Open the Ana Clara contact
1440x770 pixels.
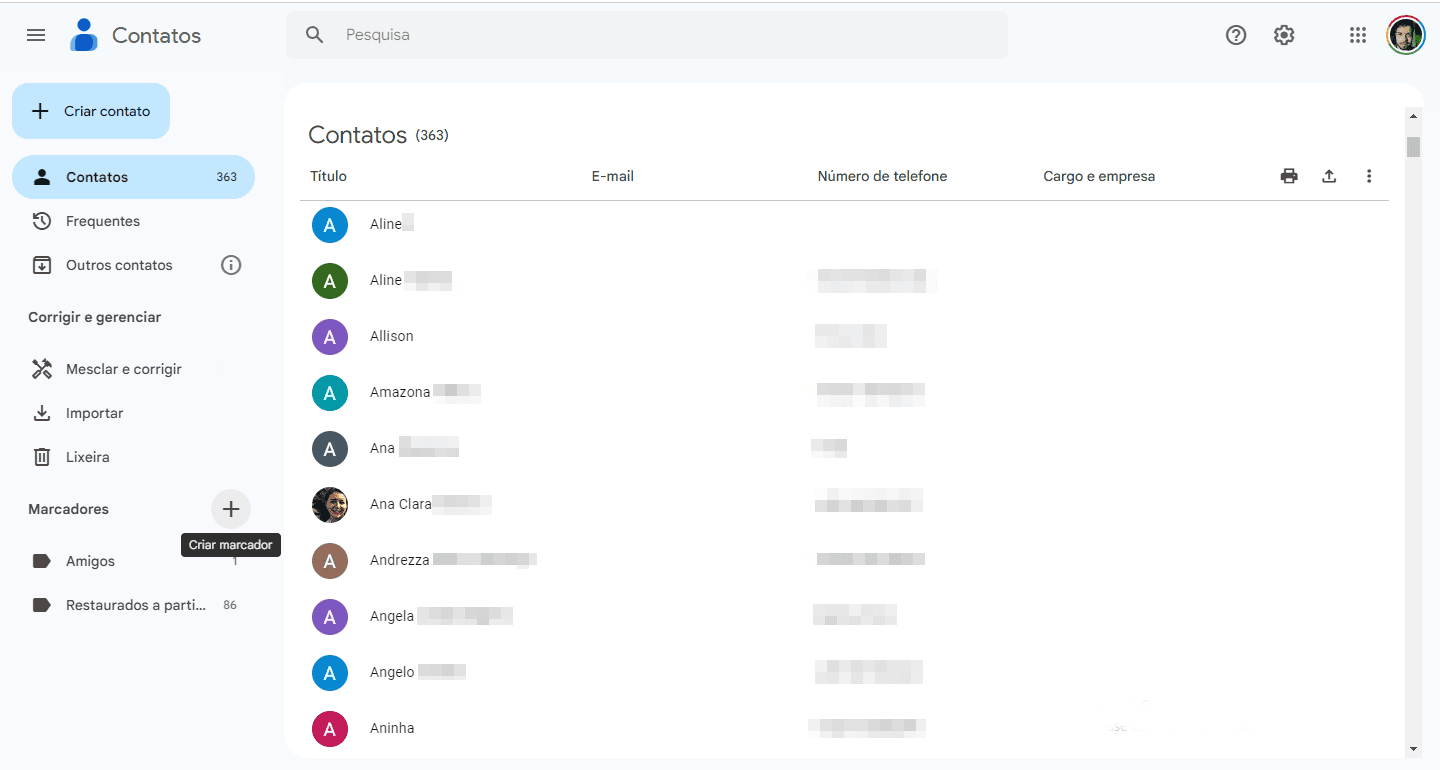click(844, 504)
